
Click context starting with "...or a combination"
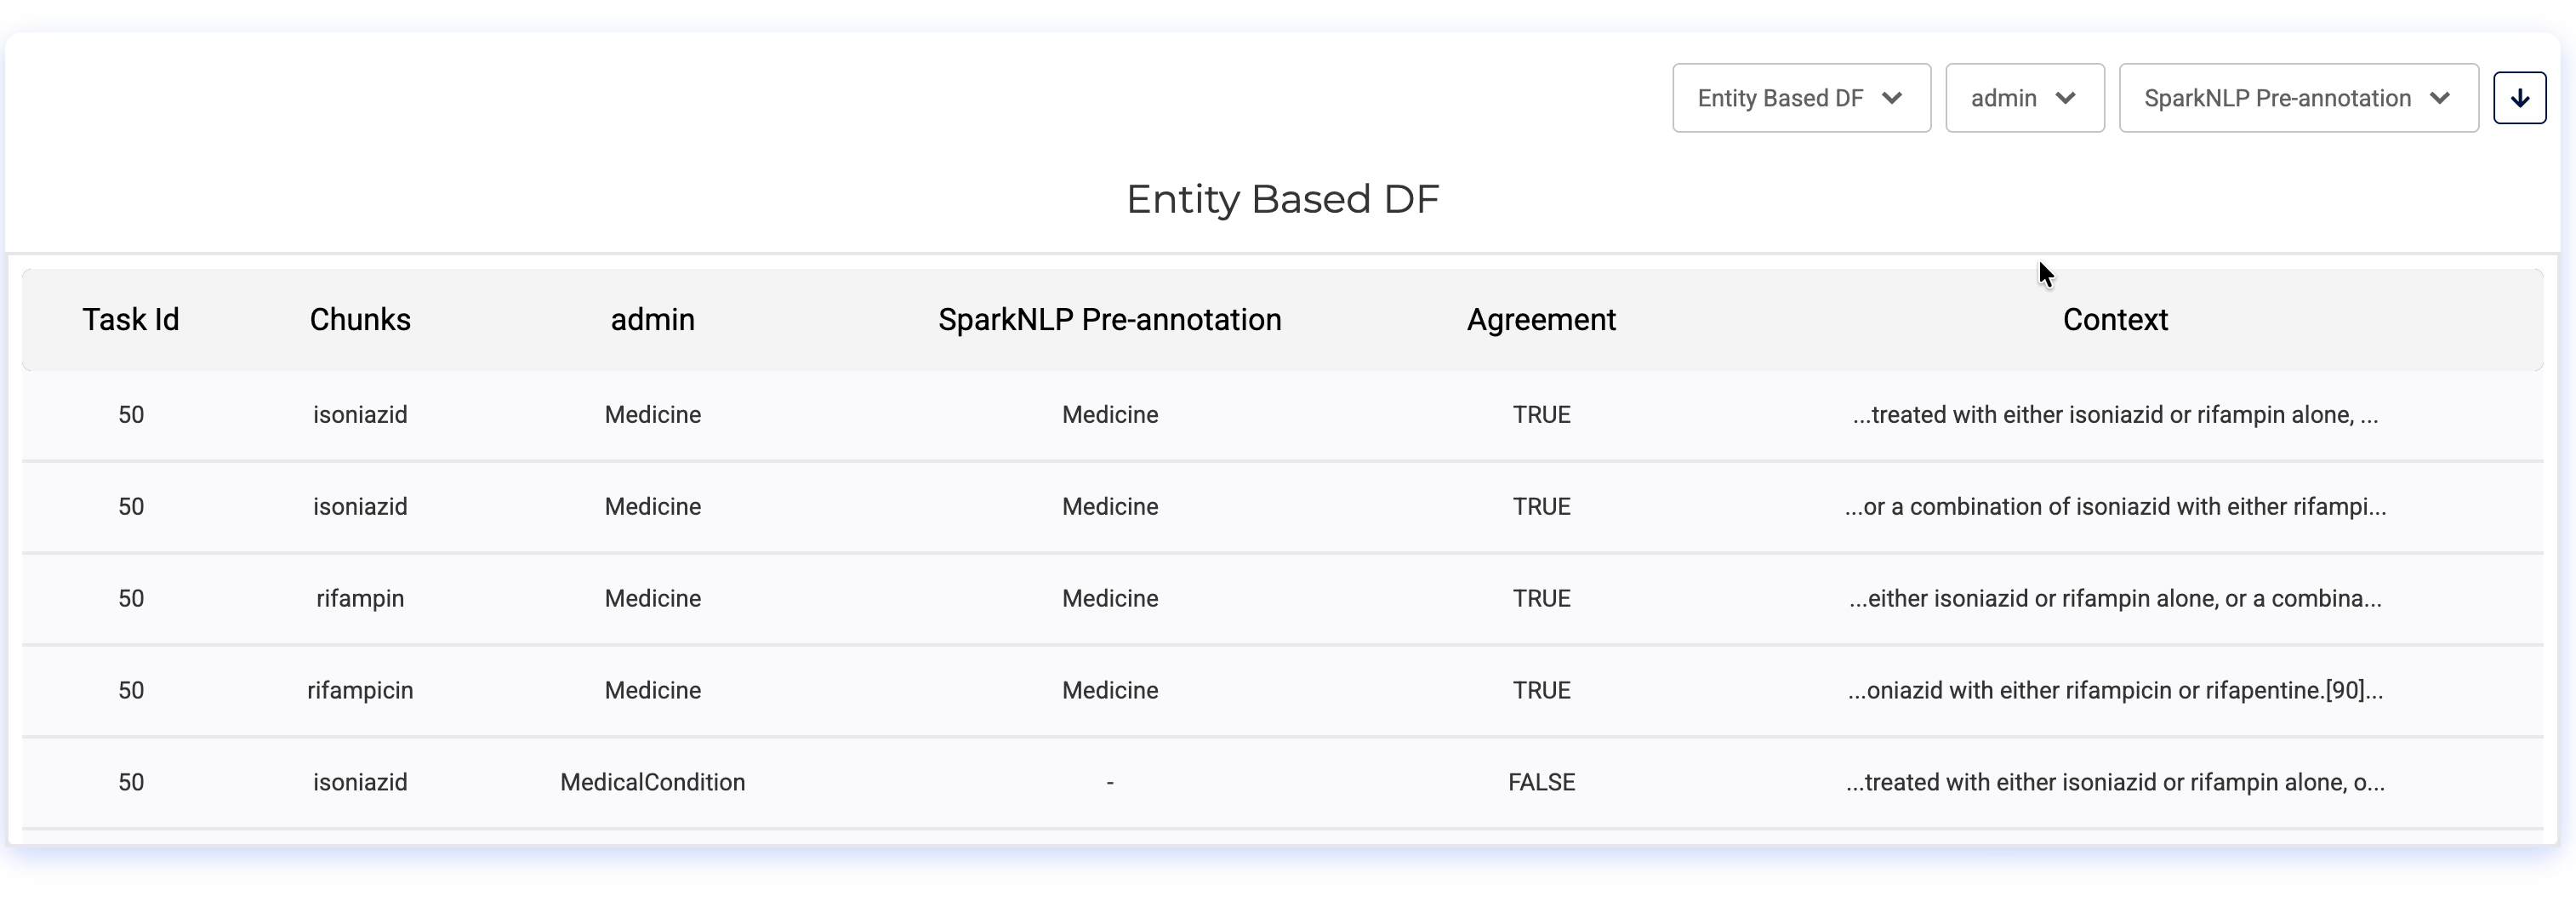click(2115, 507)
